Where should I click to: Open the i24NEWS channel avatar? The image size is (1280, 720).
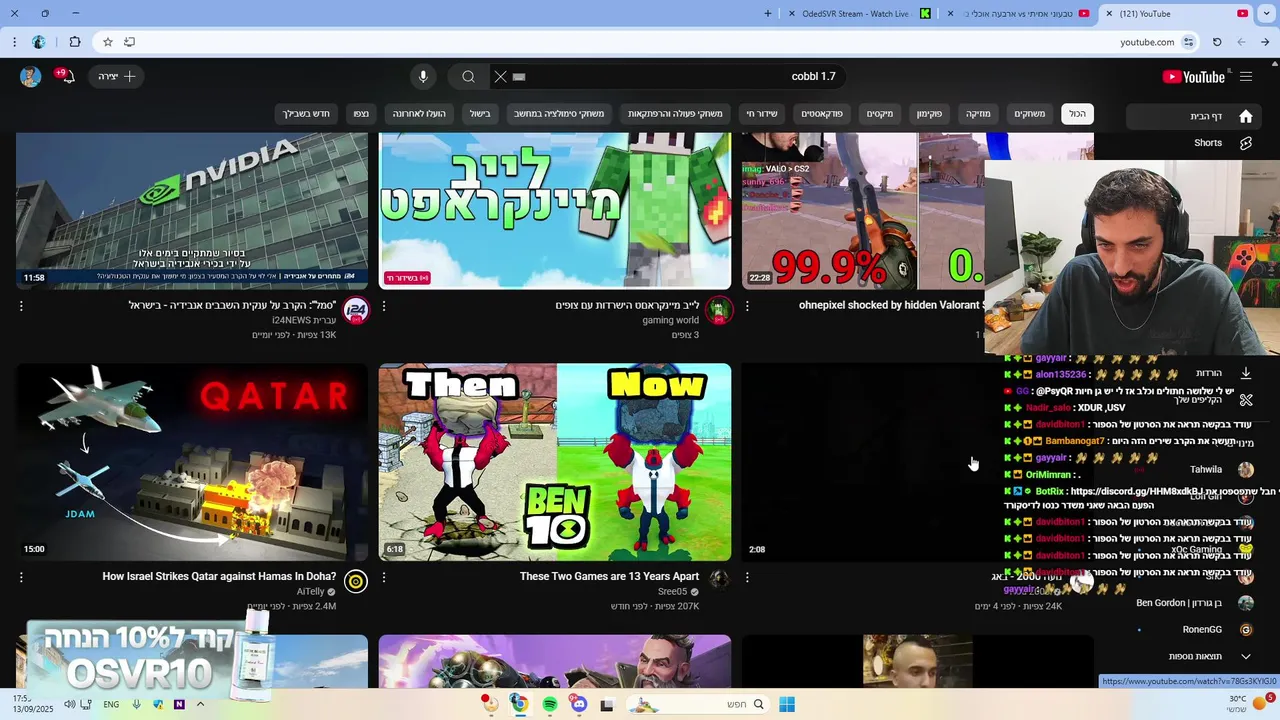(x=356, y=310)
